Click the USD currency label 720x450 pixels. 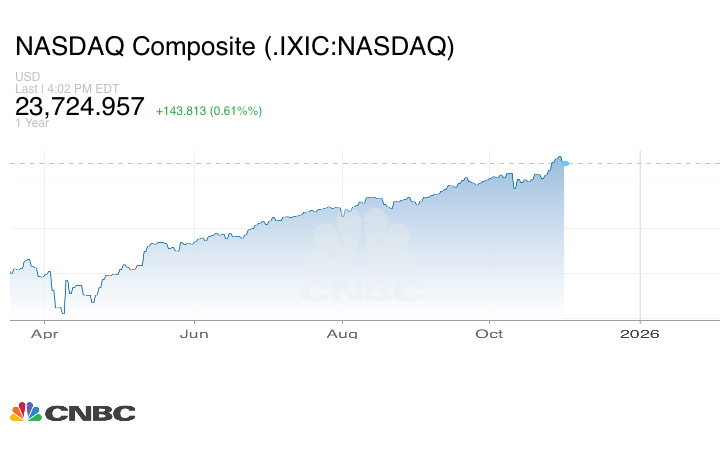[28, 77]
